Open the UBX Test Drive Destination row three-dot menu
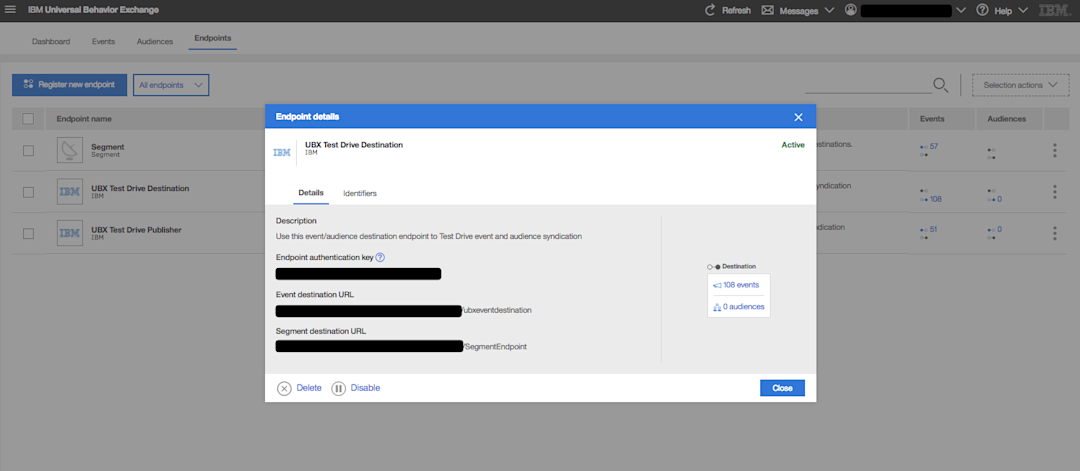The image size is (1080, 471). 1055,191
